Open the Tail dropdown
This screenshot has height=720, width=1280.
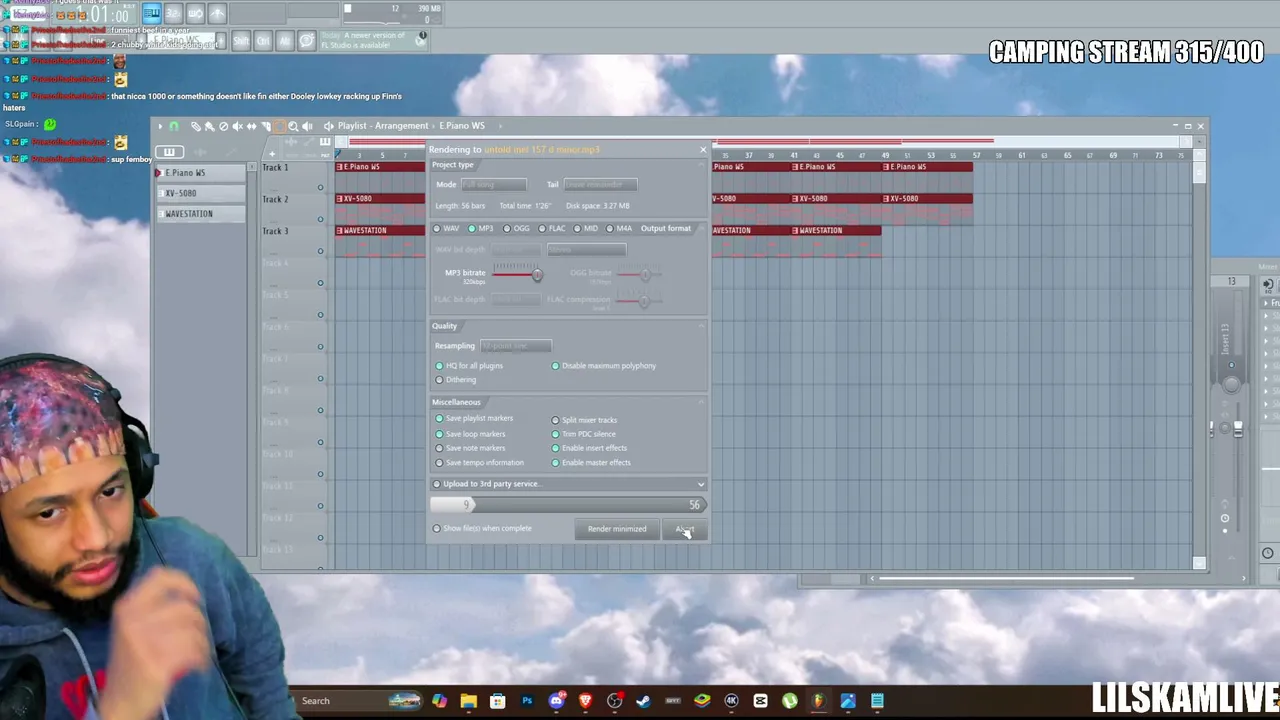coord(600,184)
